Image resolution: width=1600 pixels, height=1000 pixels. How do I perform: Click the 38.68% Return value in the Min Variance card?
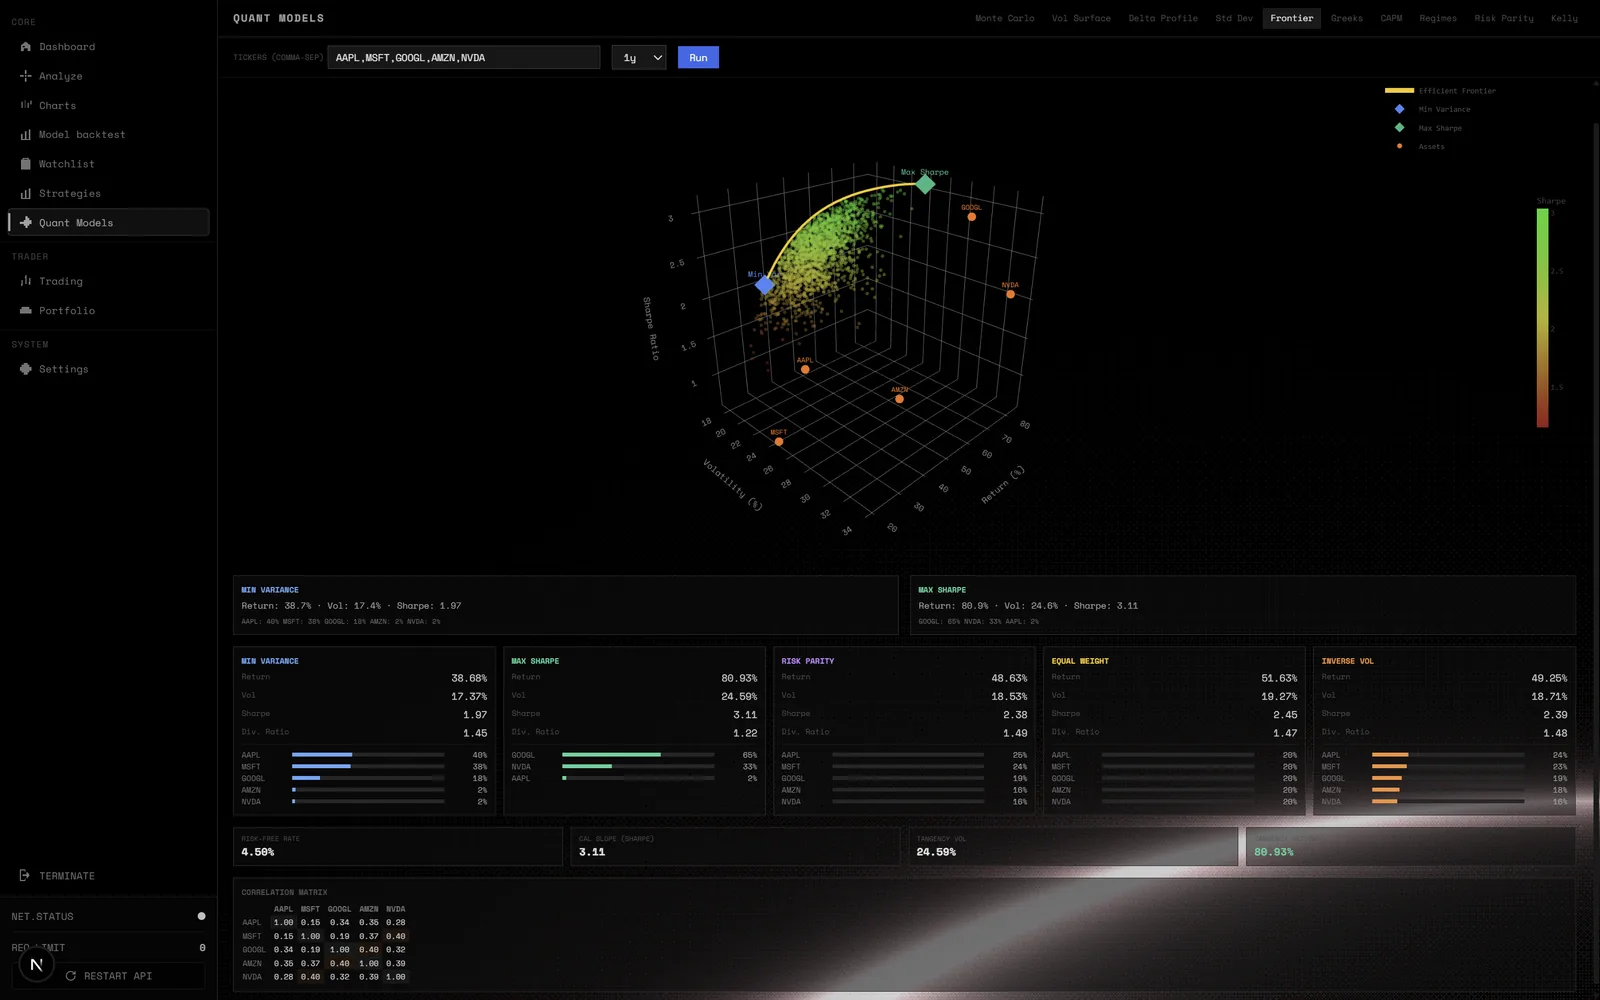click(469, 678)
